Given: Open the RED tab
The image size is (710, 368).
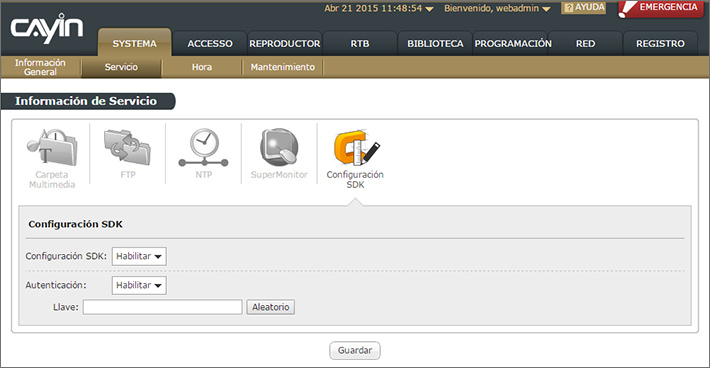Looking at the screenshot, I should (585, 43).
